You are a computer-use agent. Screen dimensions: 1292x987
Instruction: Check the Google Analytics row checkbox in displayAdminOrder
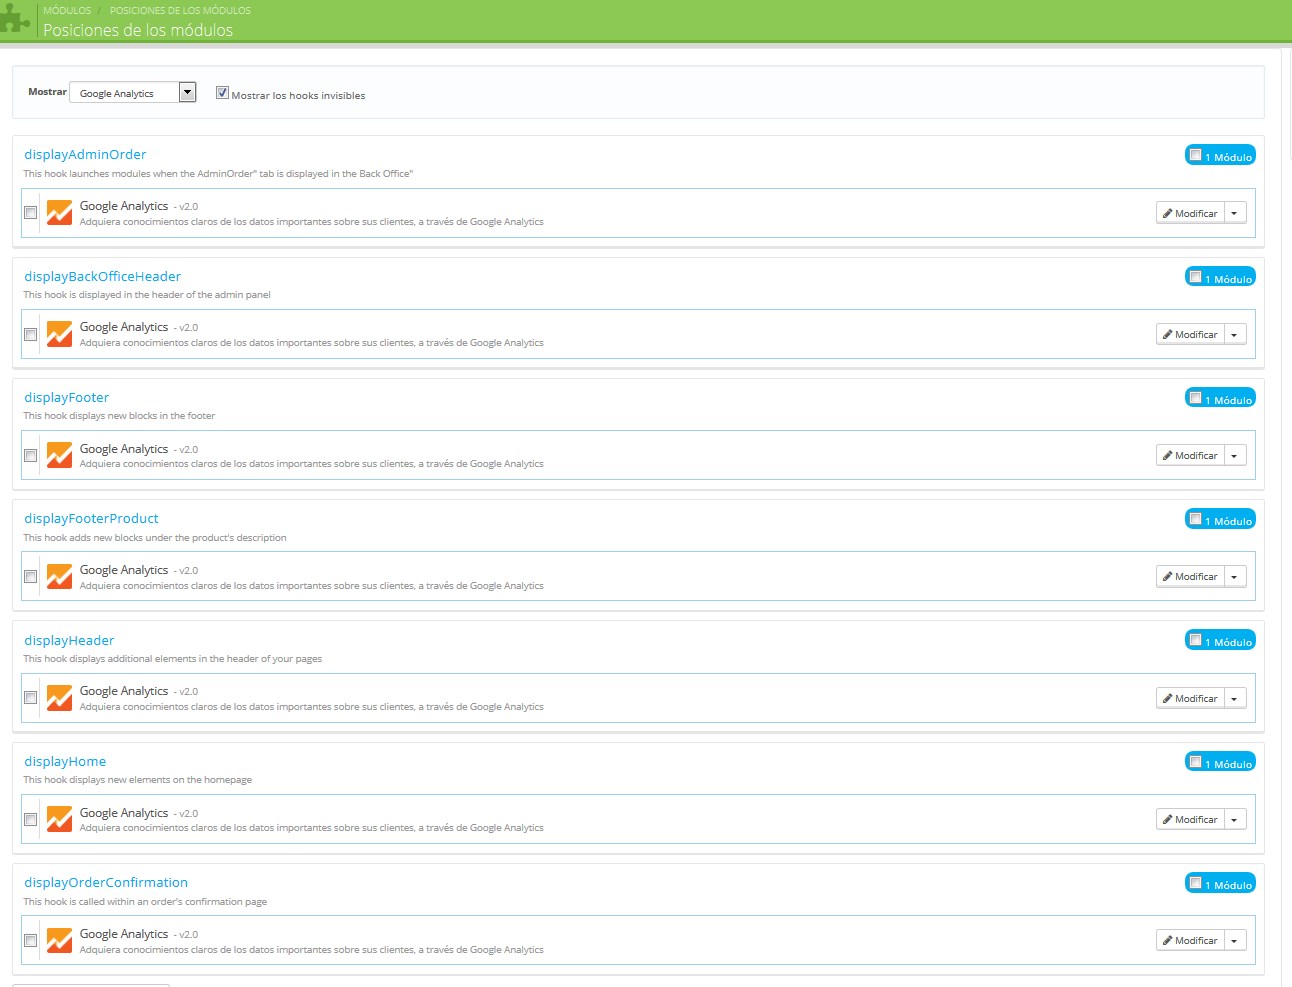point(30,212)
